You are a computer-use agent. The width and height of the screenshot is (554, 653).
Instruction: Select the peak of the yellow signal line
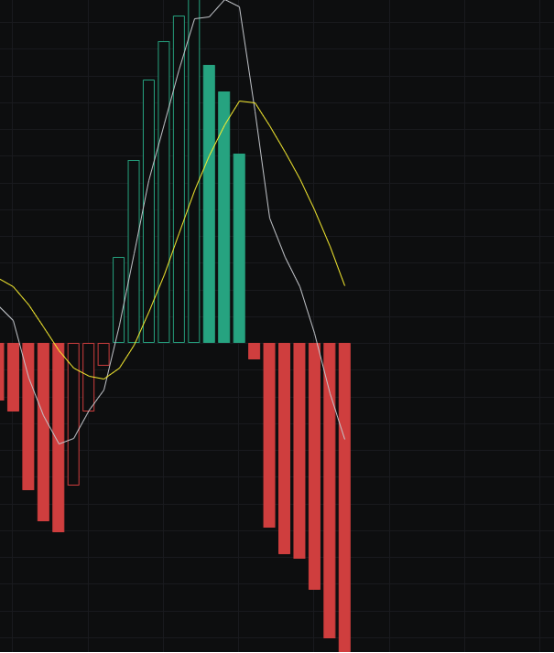click(240, 101)
